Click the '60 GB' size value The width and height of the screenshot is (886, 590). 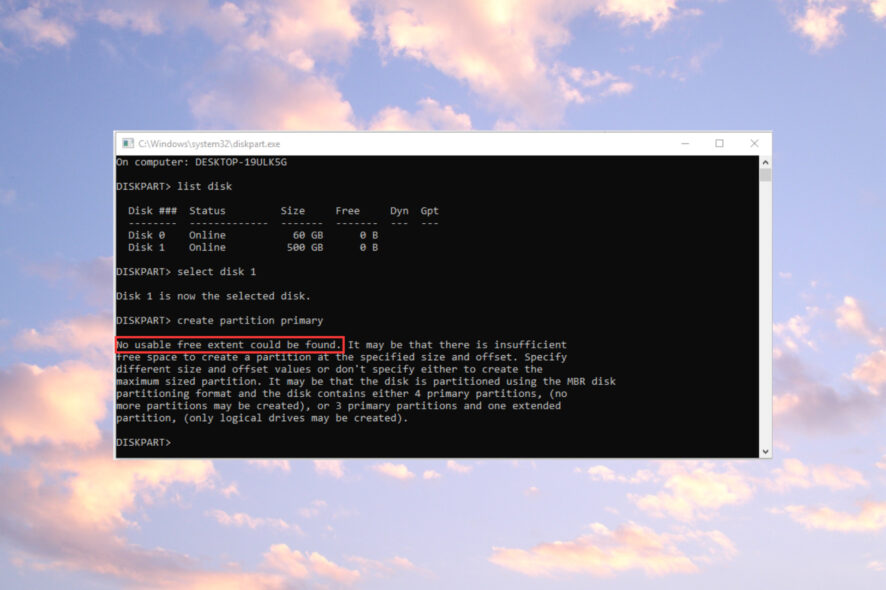point(308,235)
